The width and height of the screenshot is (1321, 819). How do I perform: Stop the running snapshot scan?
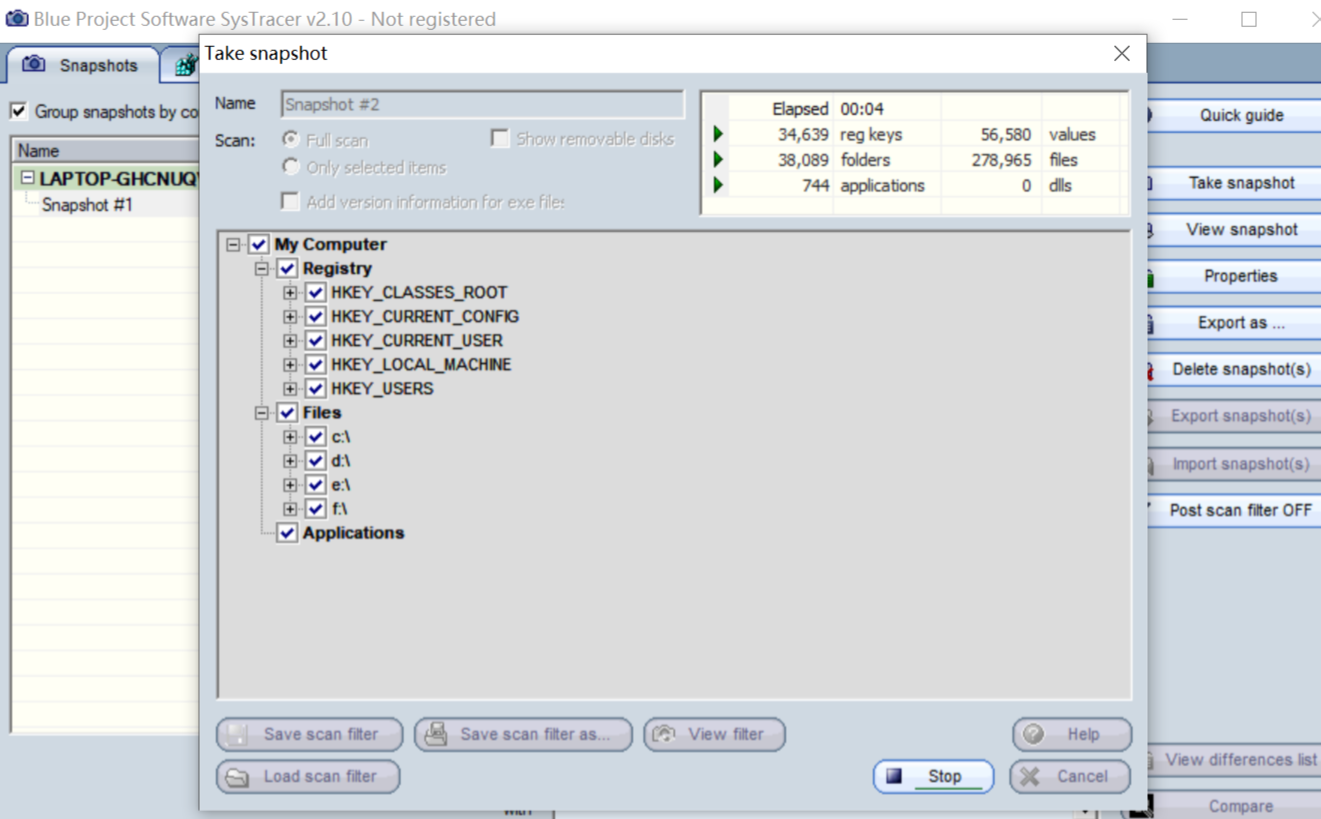click(934, 776)
